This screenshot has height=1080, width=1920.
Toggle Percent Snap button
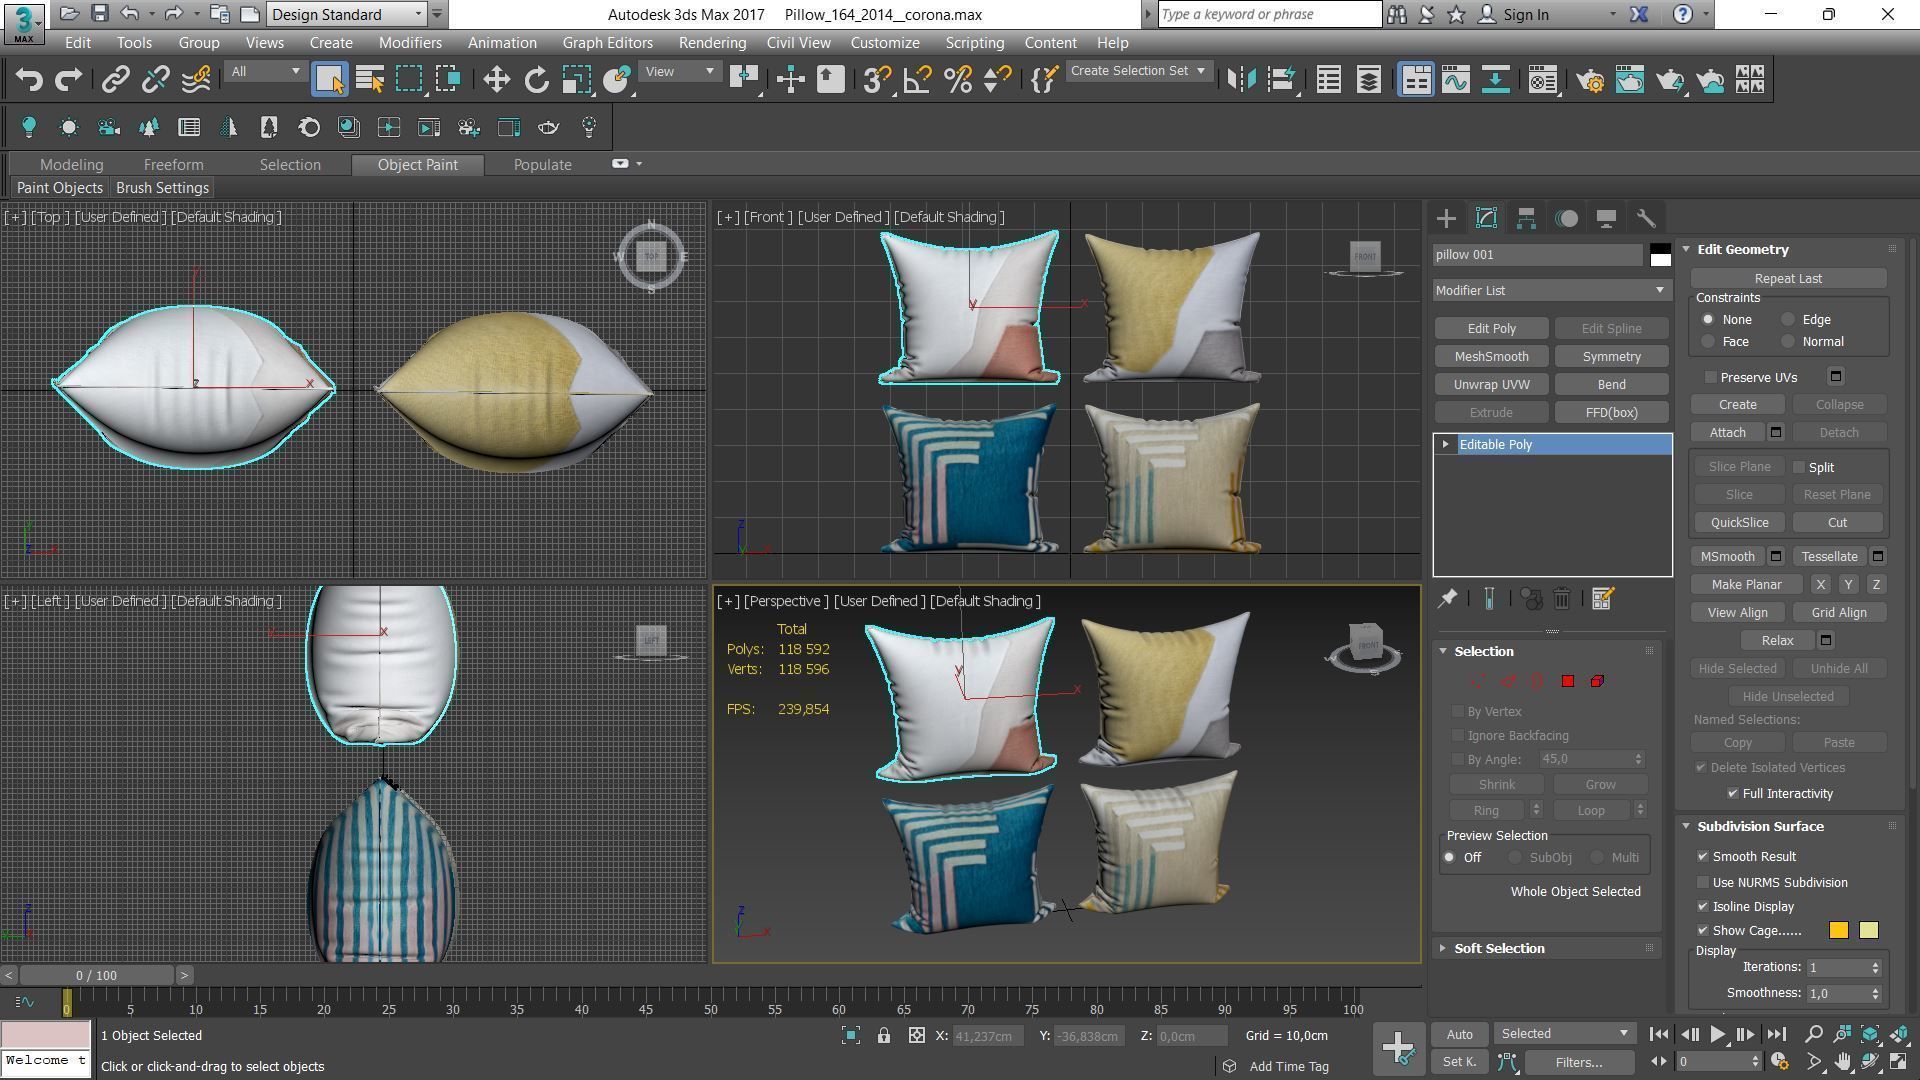click(x=957, y=80)
